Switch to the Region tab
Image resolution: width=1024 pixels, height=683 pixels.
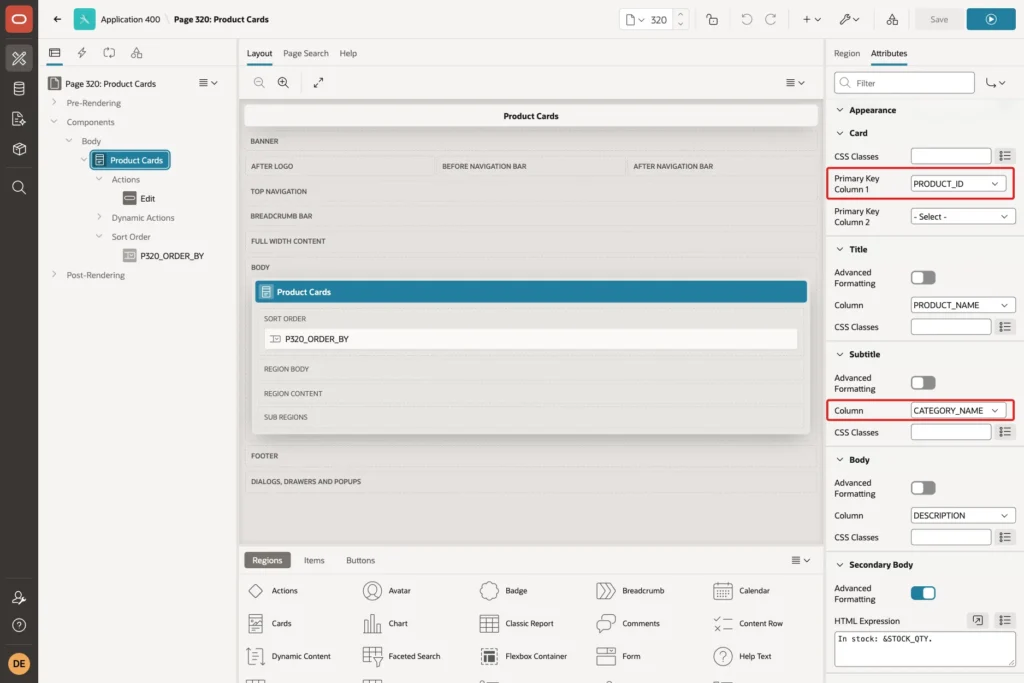(x=846, y=53)
